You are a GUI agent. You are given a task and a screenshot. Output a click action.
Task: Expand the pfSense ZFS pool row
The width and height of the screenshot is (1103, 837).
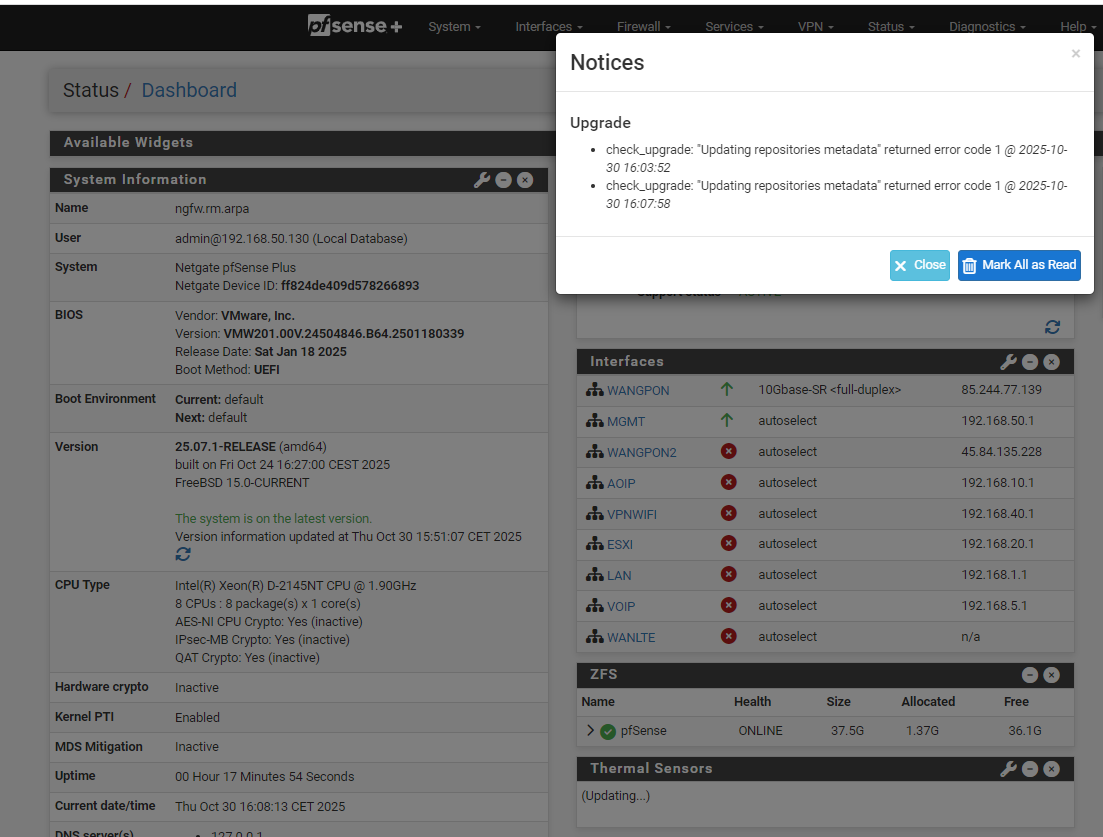590,731
